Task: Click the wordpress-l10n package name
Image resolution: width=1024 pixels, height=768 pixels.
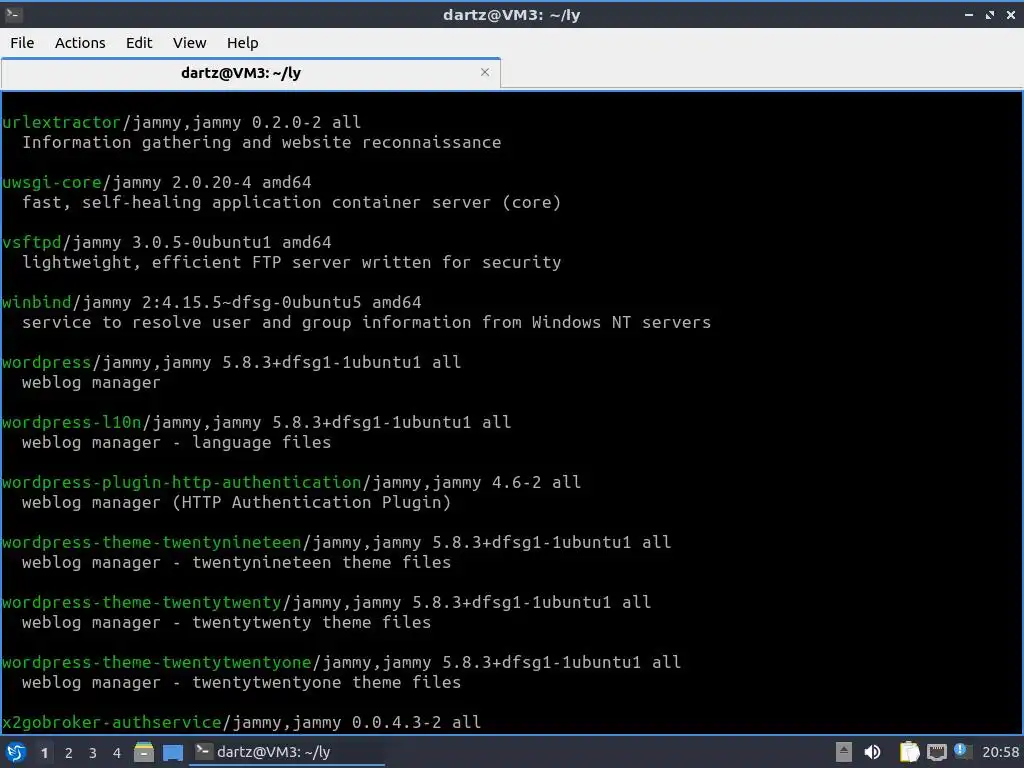Action: (x=72, y=423)
